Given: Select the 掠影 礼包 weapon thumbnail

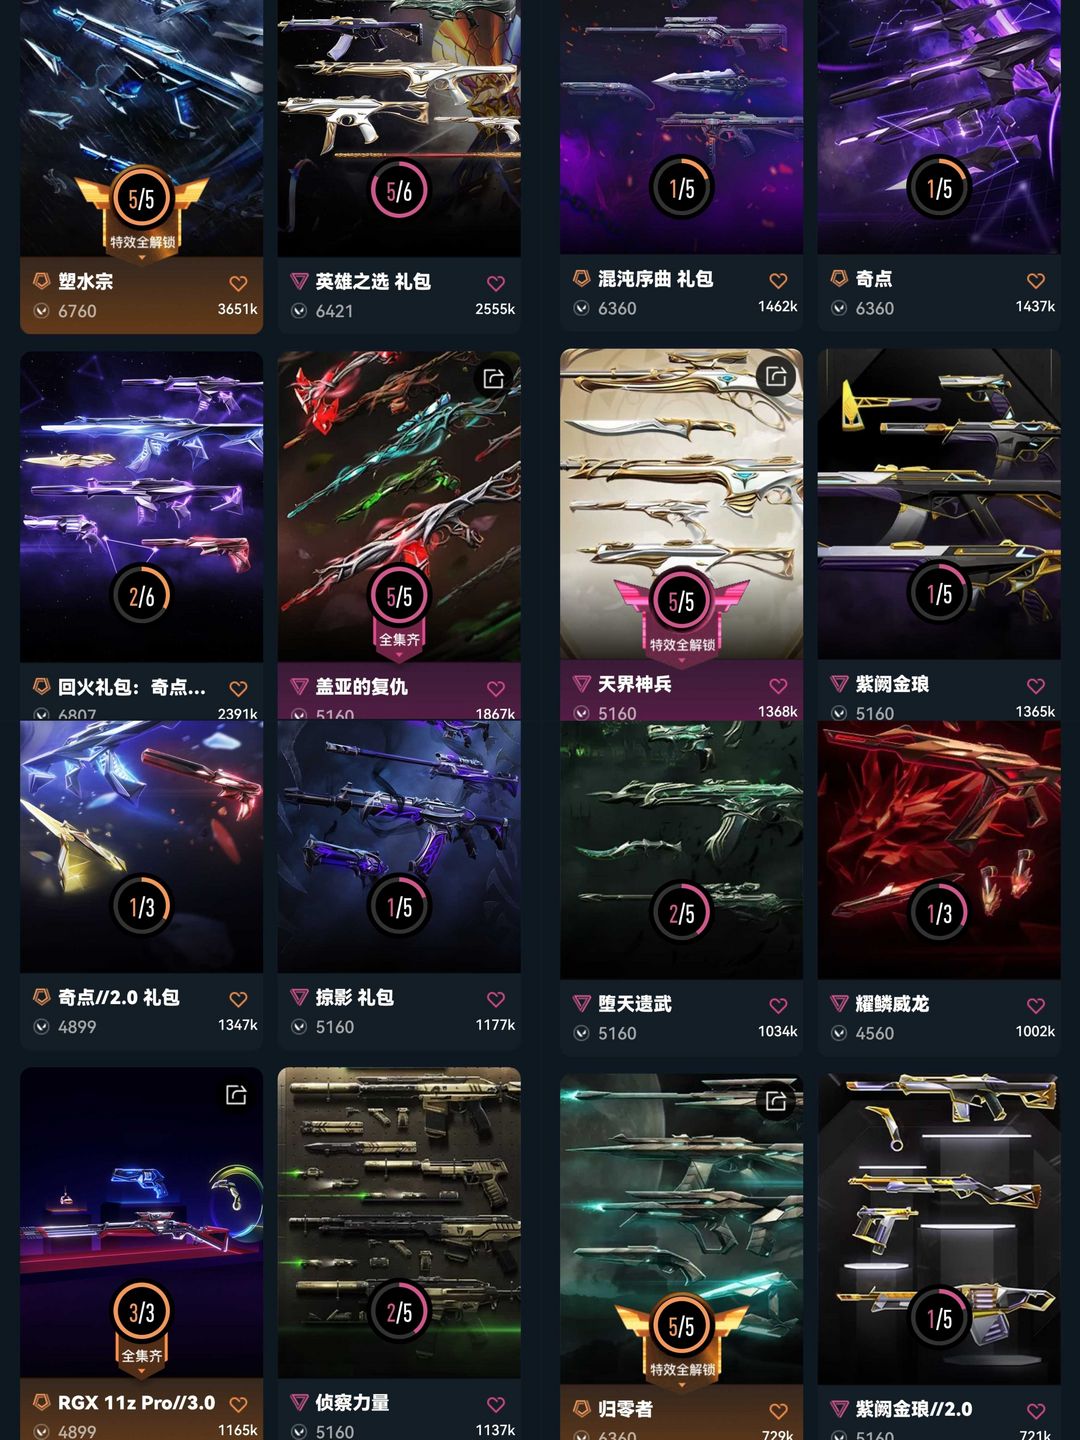Looking at the screenshot, I should coord(399,846).
